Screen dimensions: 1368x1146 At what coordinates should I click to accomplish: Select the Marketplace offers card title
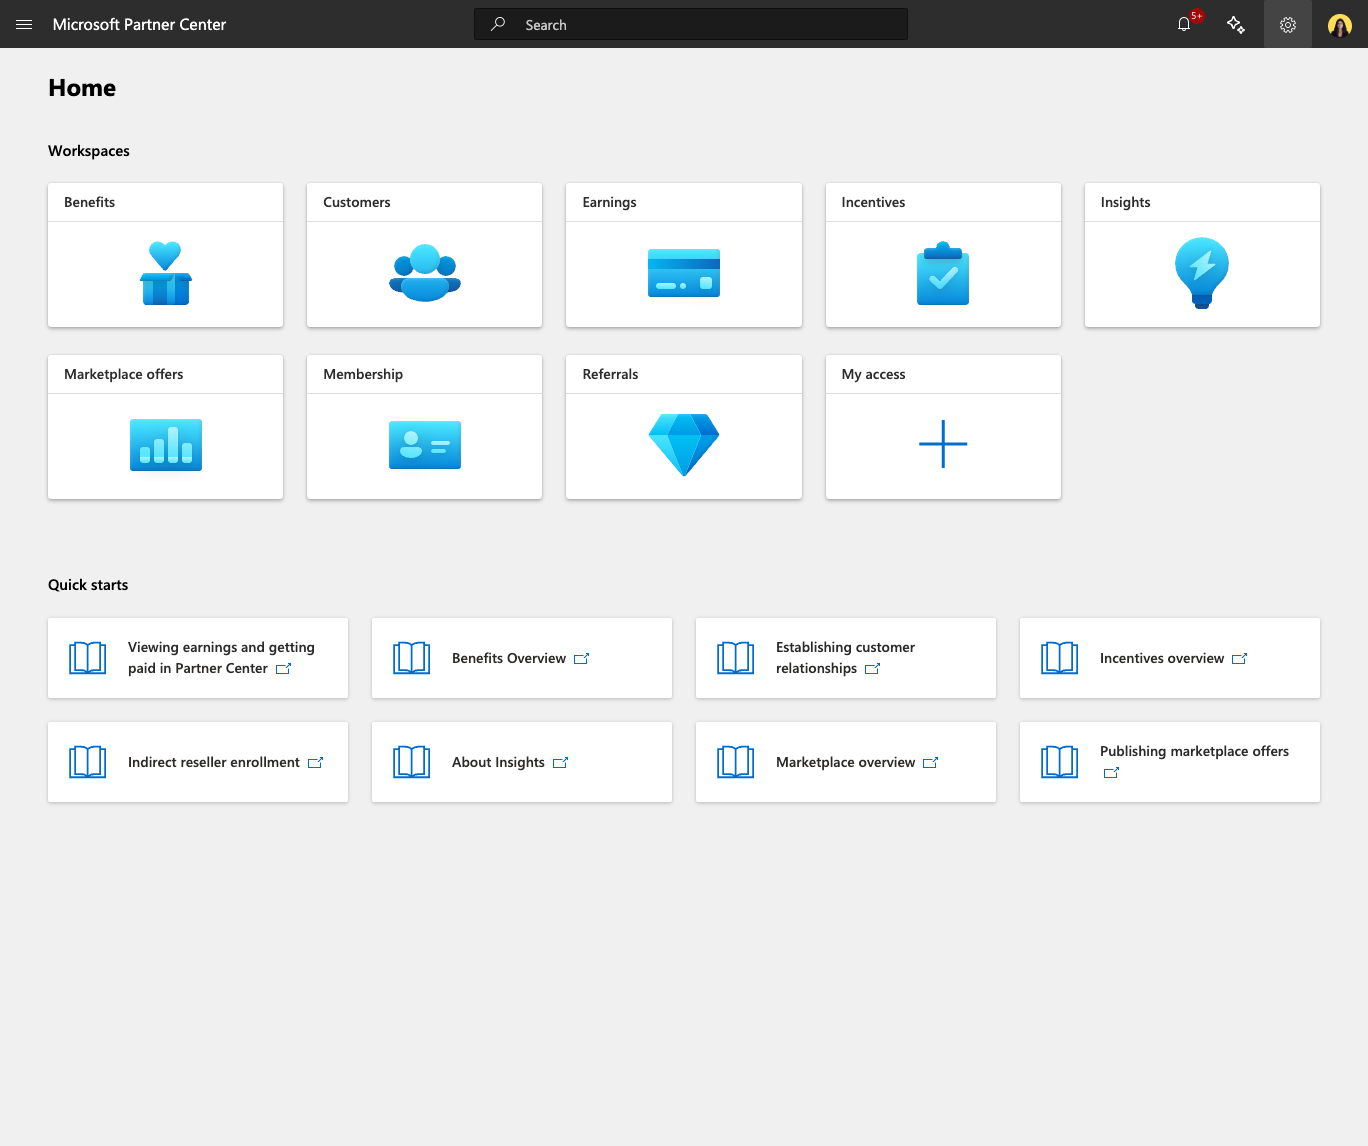[x=124, y=374]
